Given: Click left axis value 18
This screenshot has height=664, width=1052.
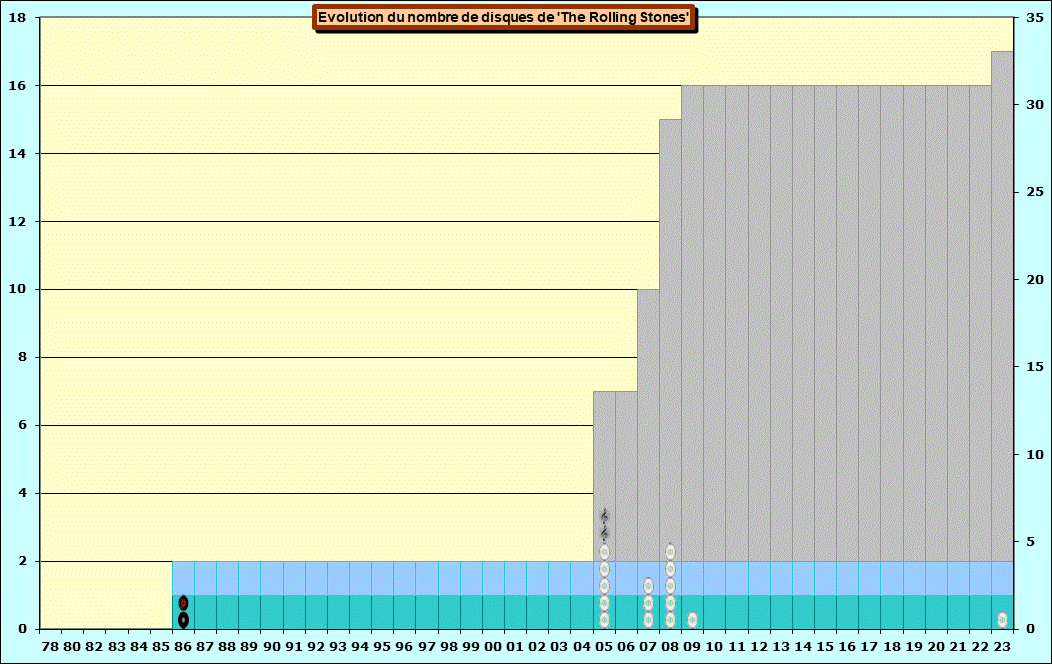Looking at the screenshot, I should click(18, 17).
